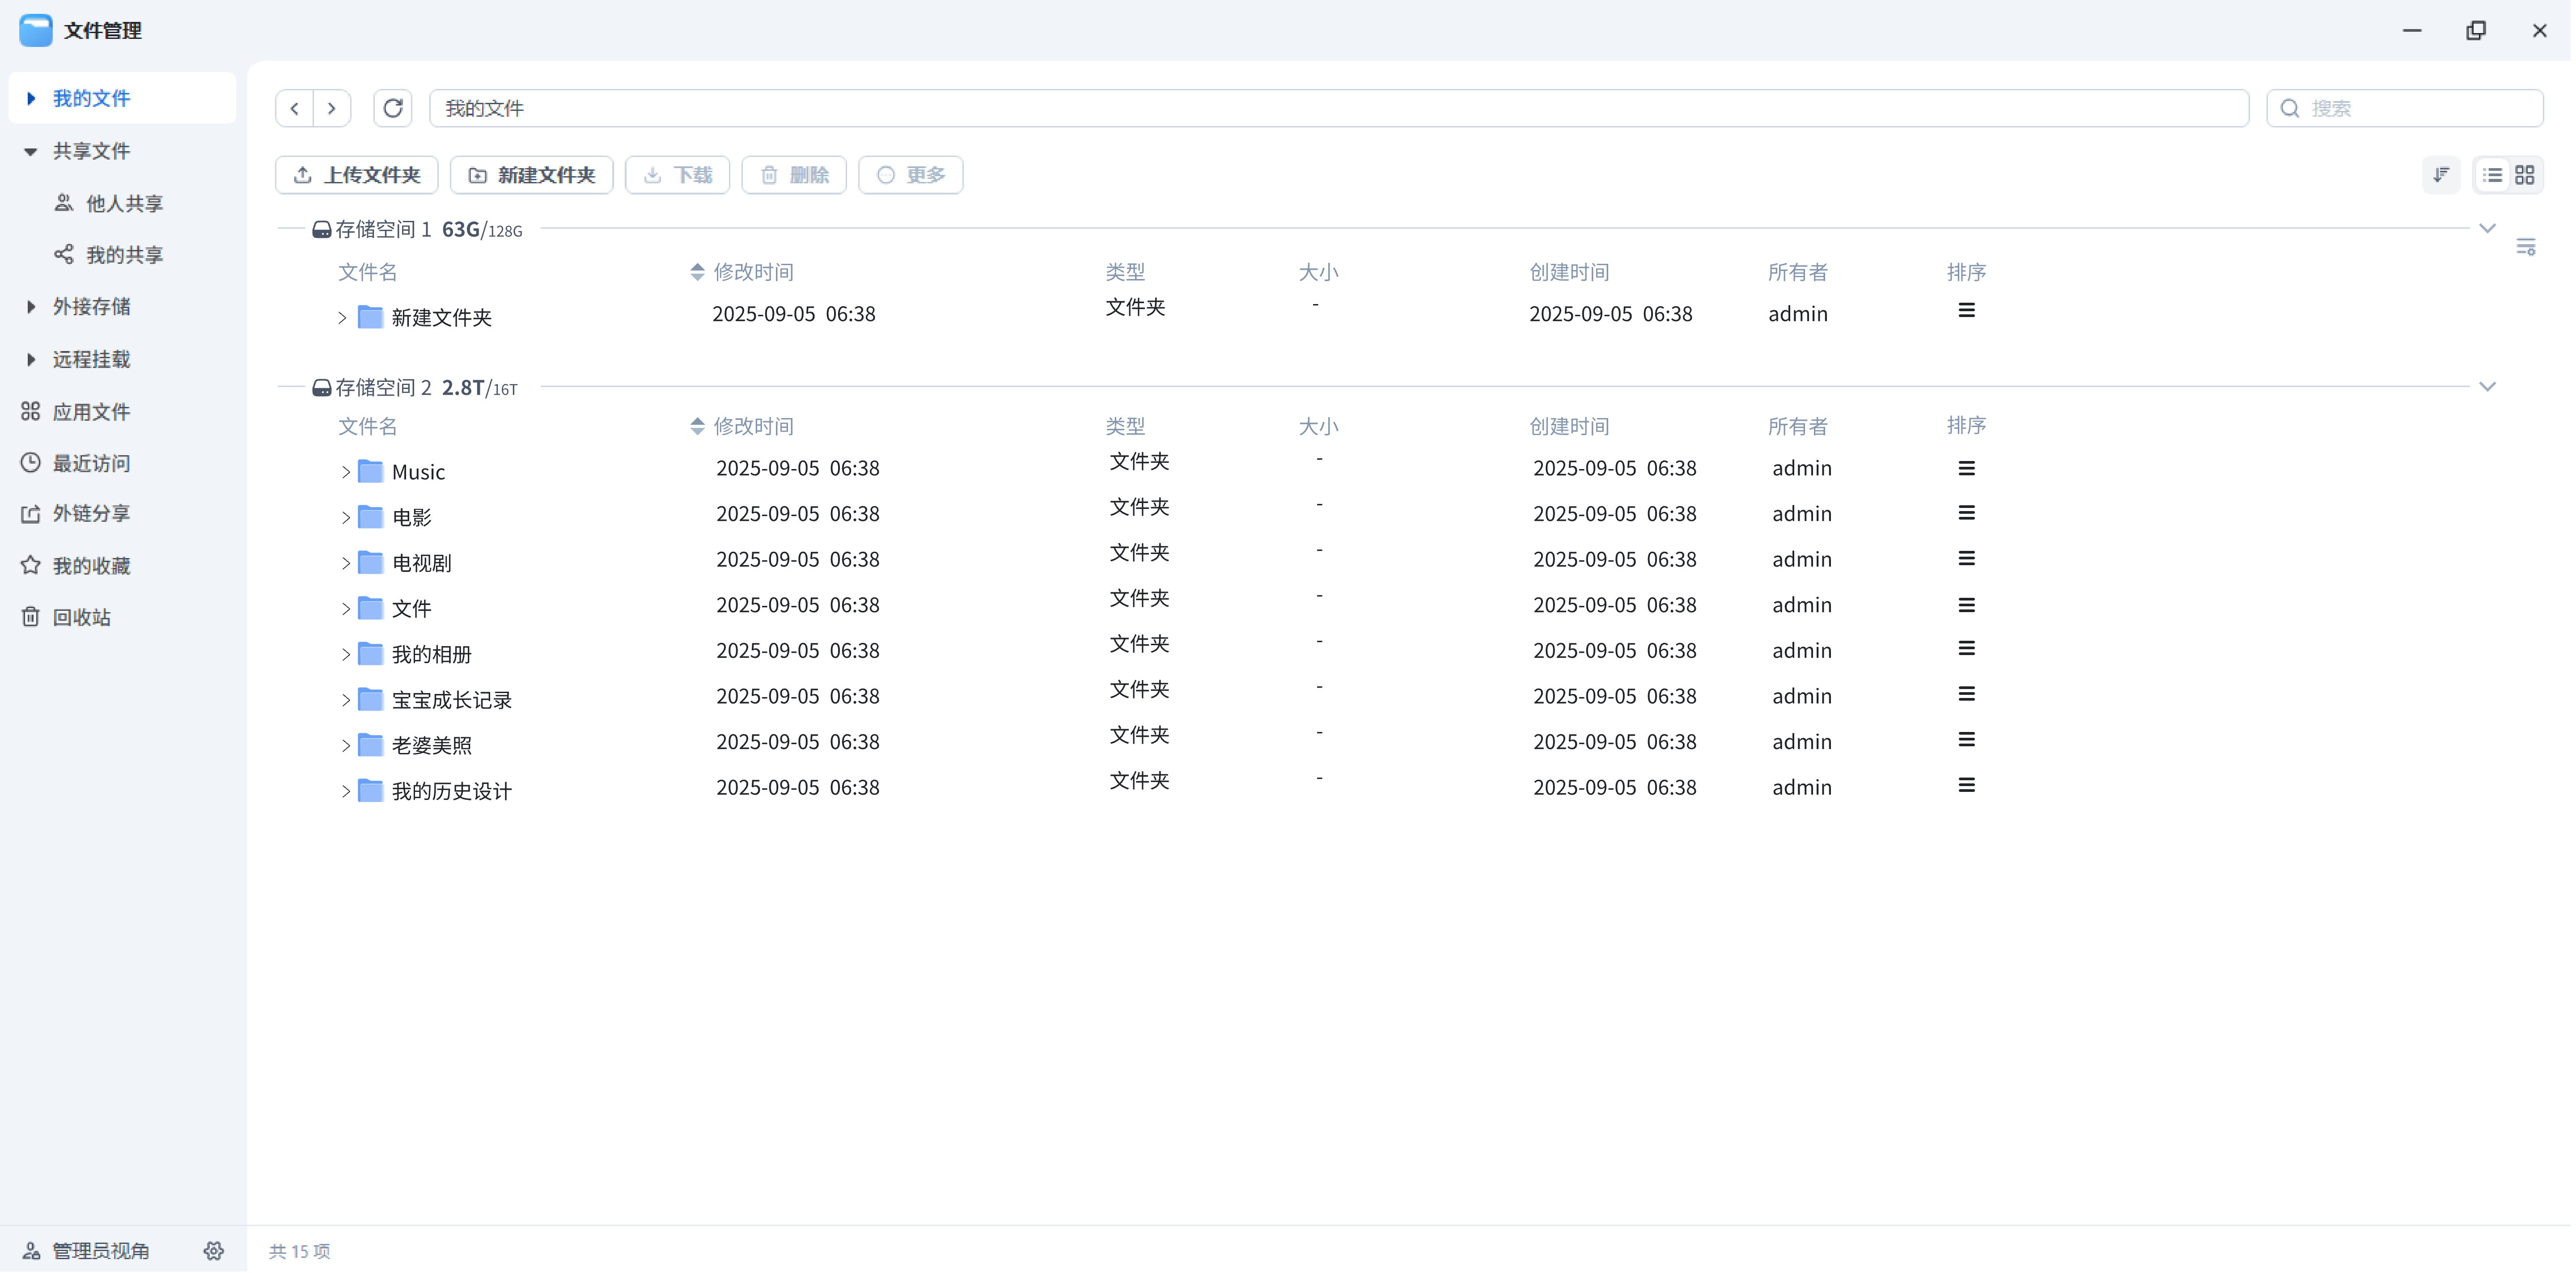Open 我的收藏 in the sidebar
2576x1273 pixels.
pos(91,566)
